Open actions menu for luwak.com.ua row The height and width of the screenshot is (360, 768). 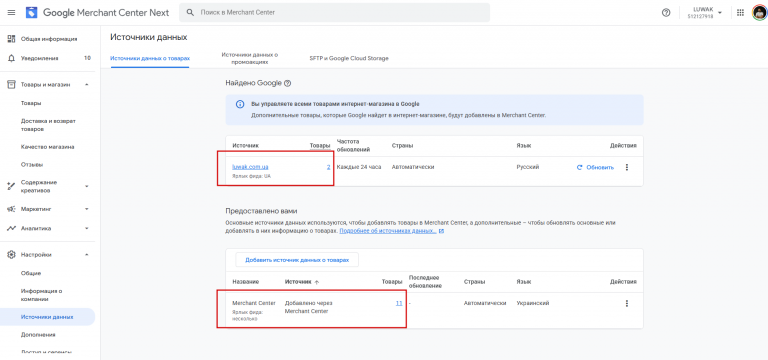(x=626, y=168)
